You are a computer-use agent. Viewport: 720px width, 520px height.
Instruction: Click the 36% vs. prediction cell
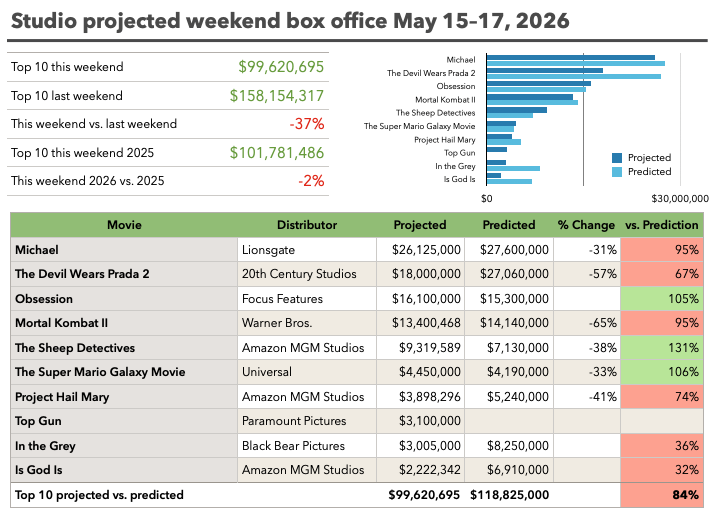(662, 446)
